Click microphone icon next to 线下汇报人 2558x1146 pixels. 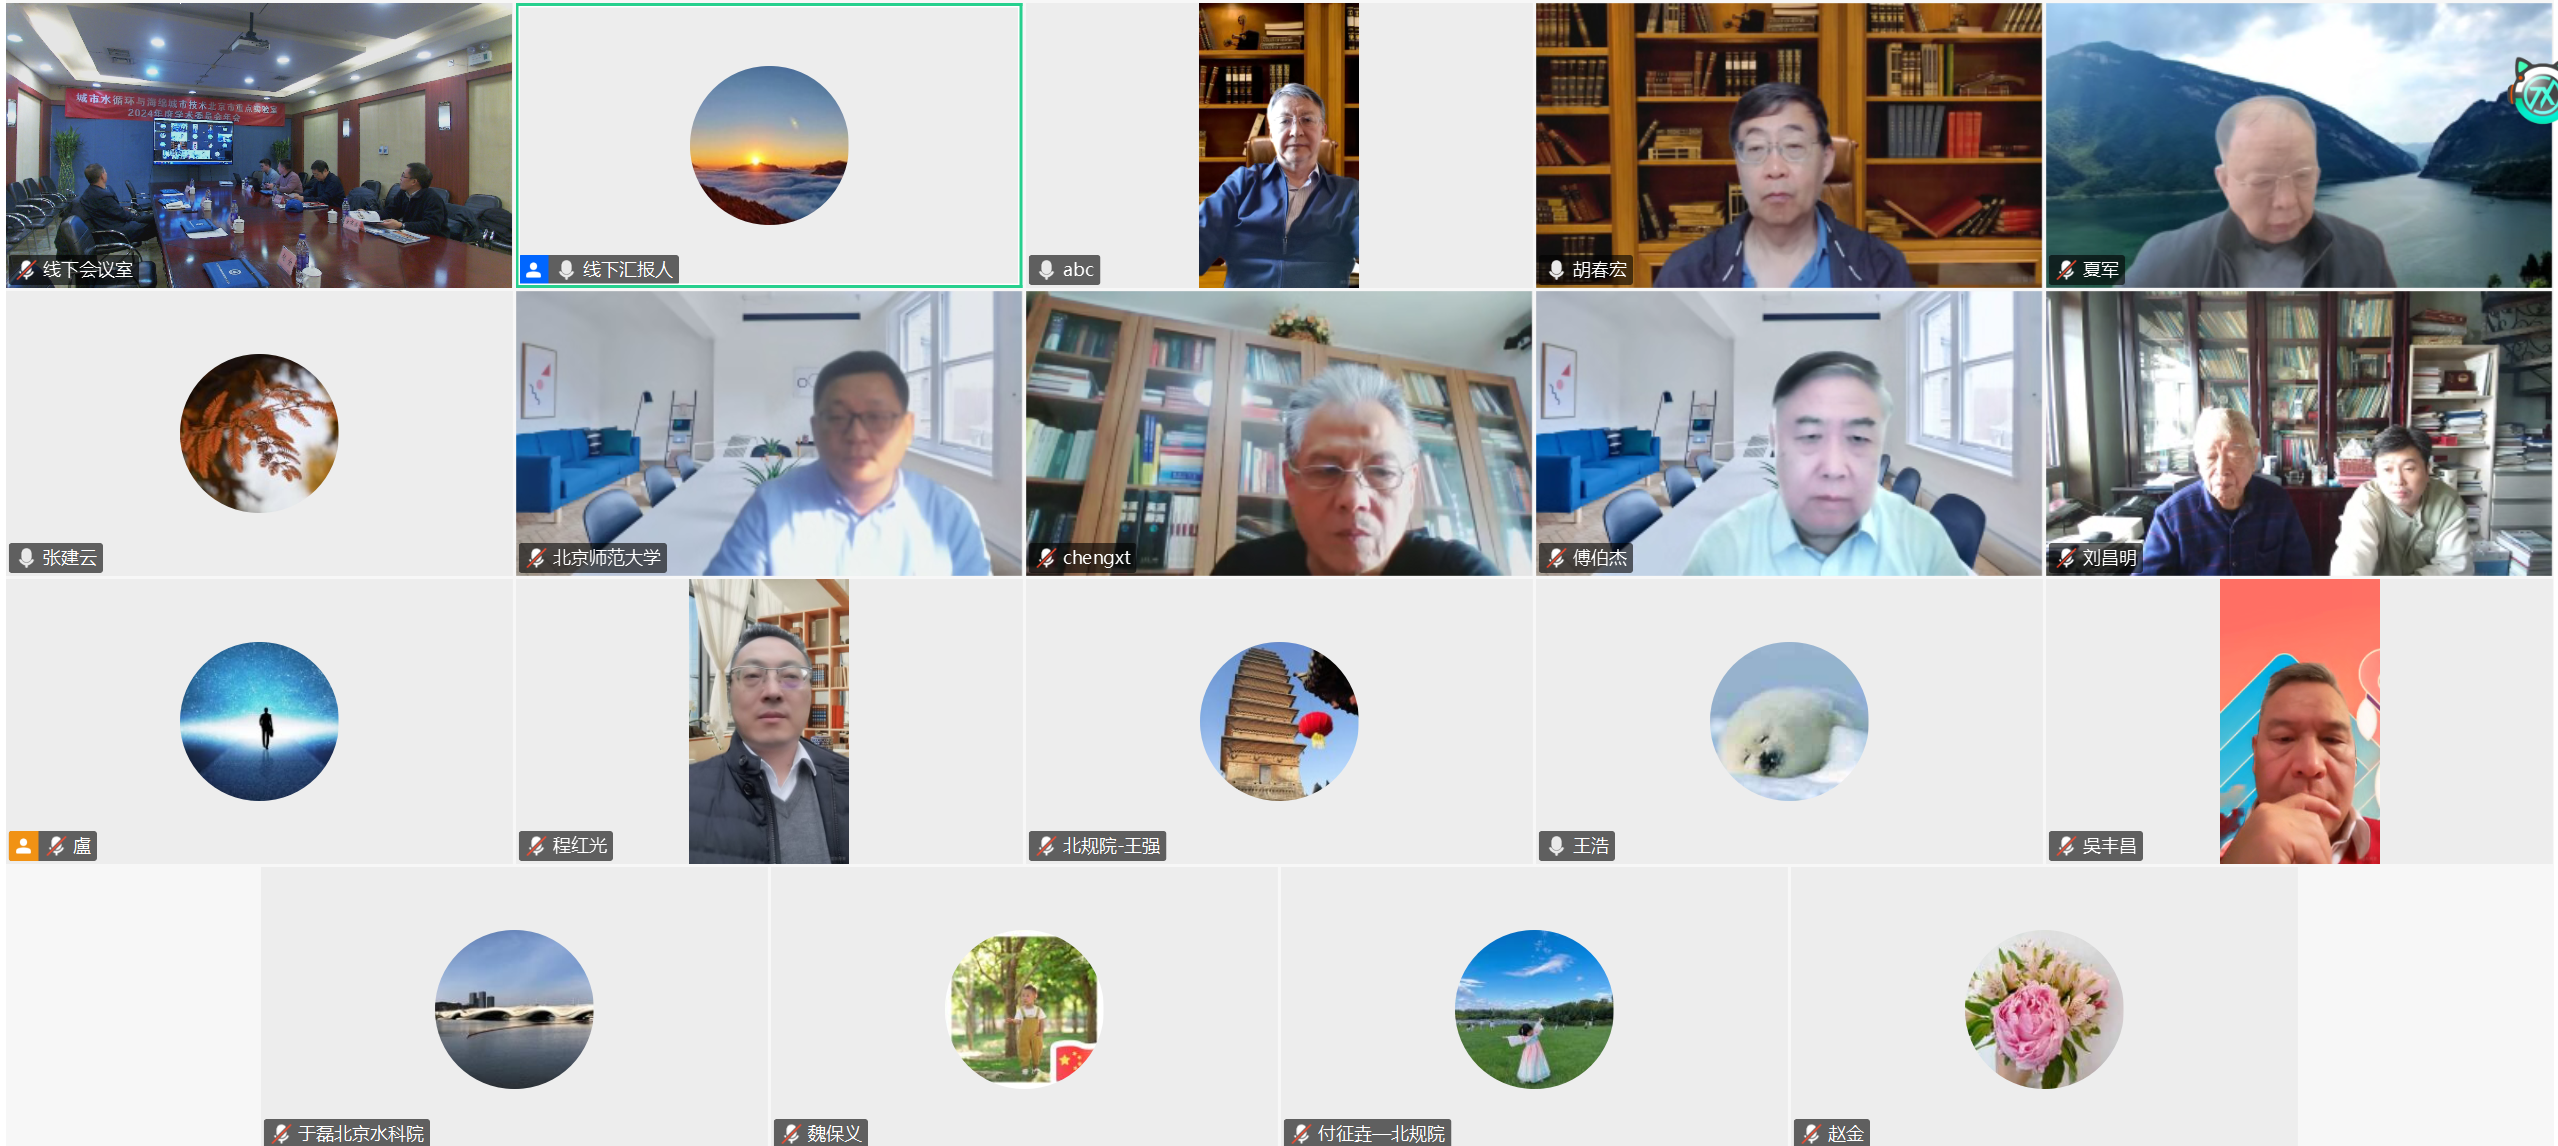[x=566, y=270]
